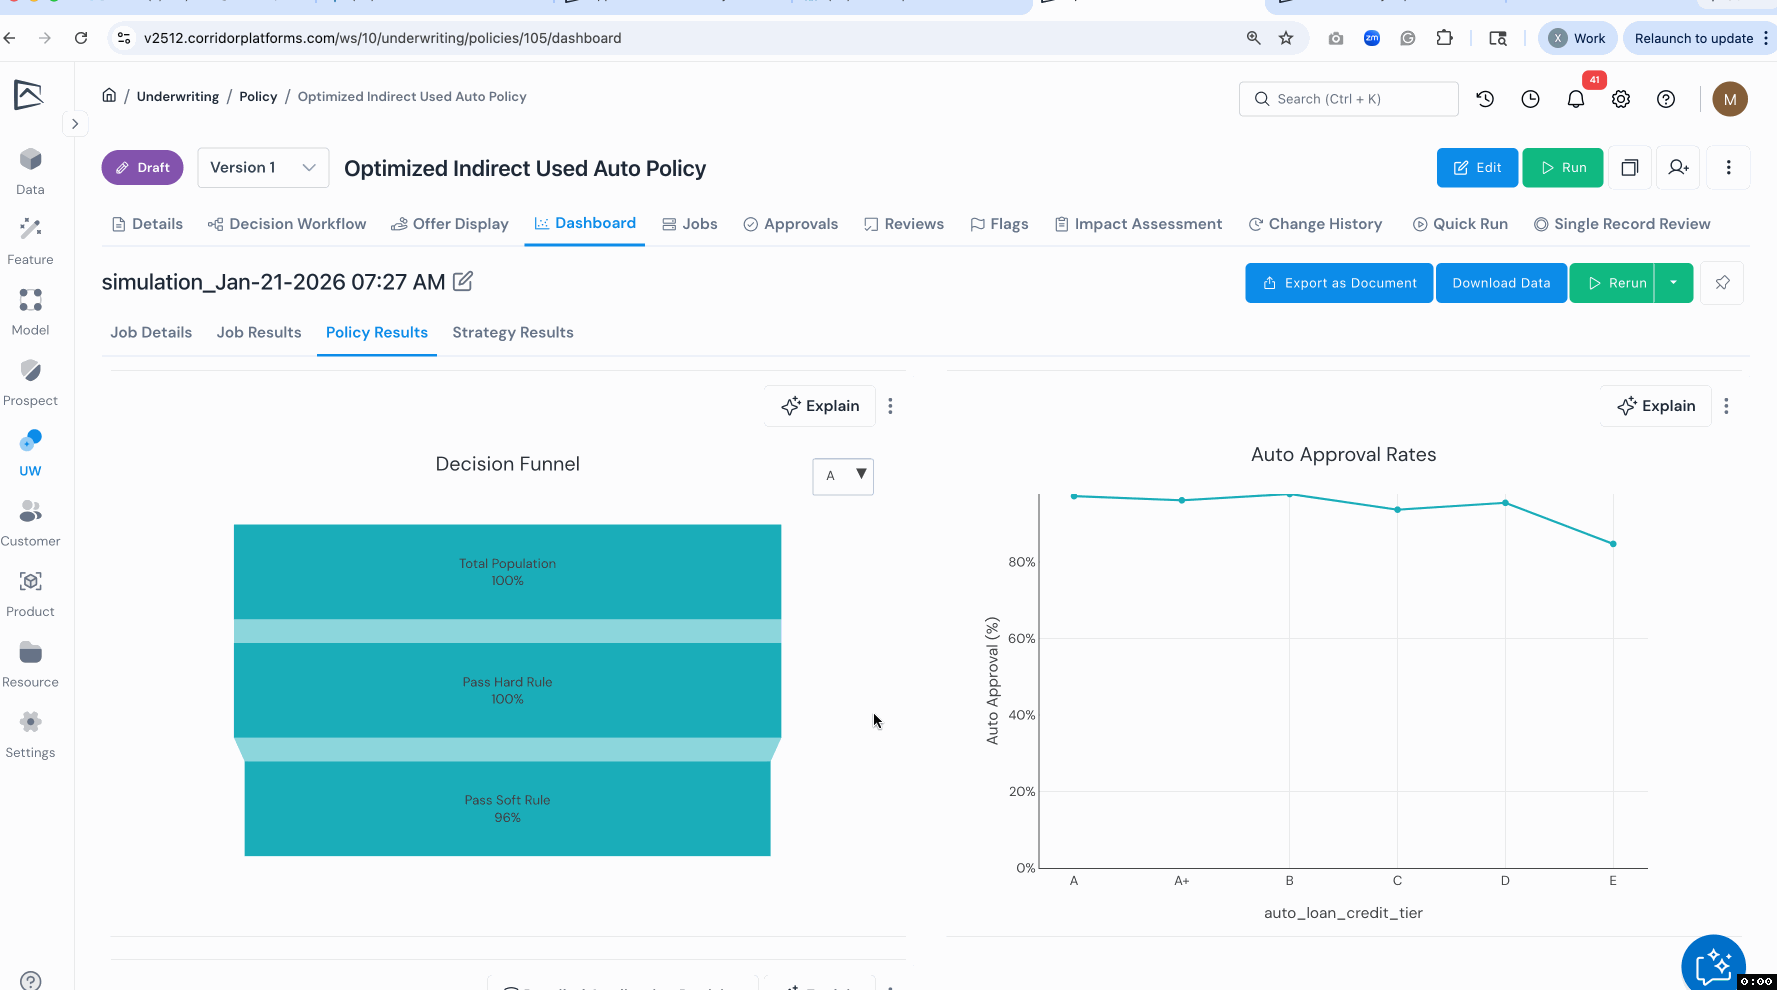This screenshot has width=1777, height=990.
Task: Click the home breadcrumb icon
Action: point(109,96)
